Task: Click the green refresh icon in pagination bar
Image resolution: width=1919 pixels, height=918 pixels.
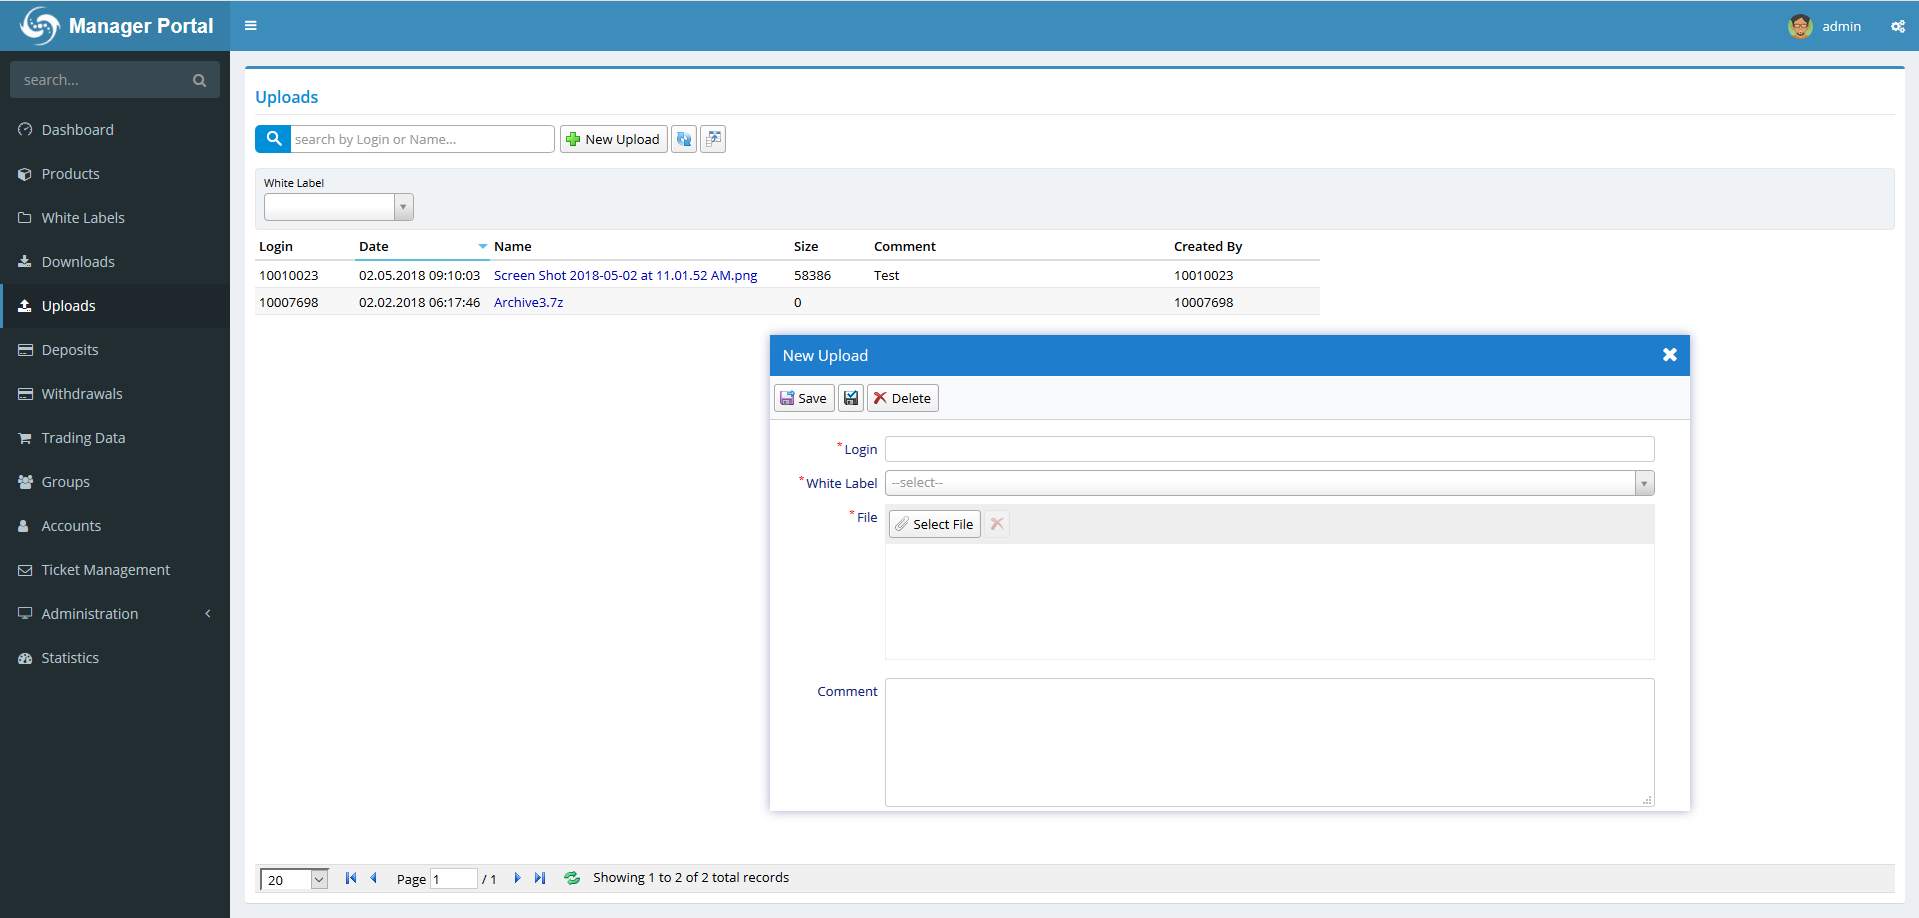Action: tap(572, 878)
